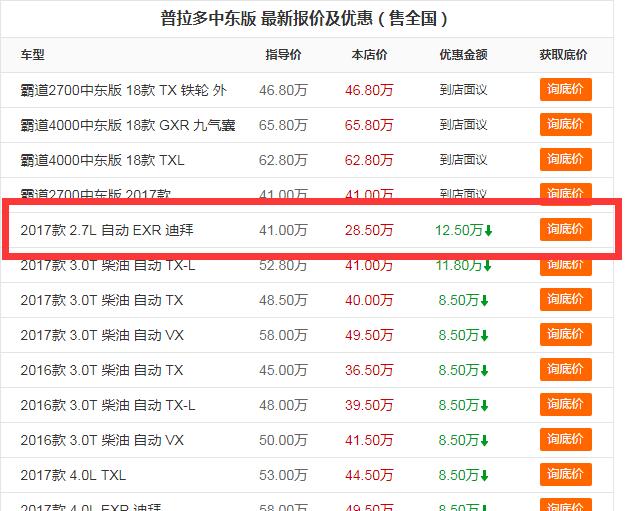Screen dimensions: 634x511
Task: Click 到店面议 in 霸道2700 18款 TX row
Action: click(463, 90)
